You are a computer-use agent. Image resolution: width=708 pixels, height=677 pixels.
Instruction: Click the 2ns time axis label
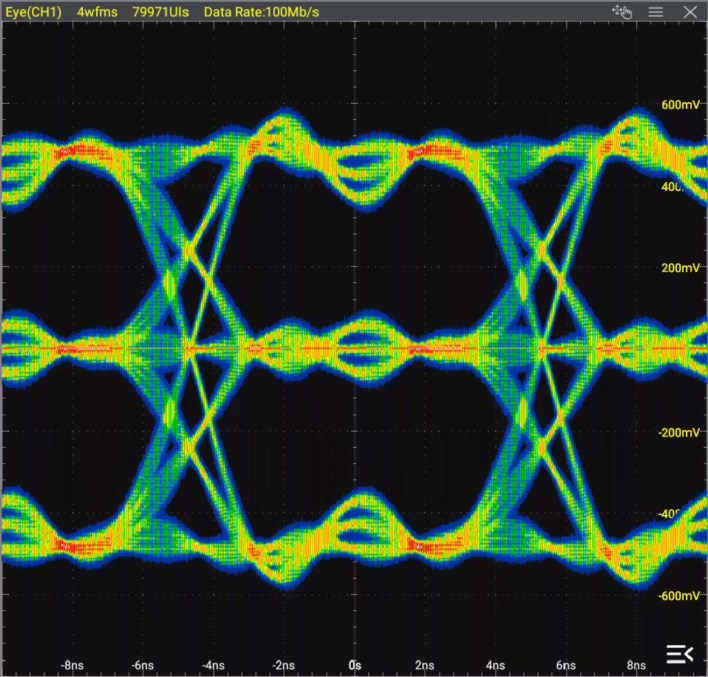tap(425, 665)
